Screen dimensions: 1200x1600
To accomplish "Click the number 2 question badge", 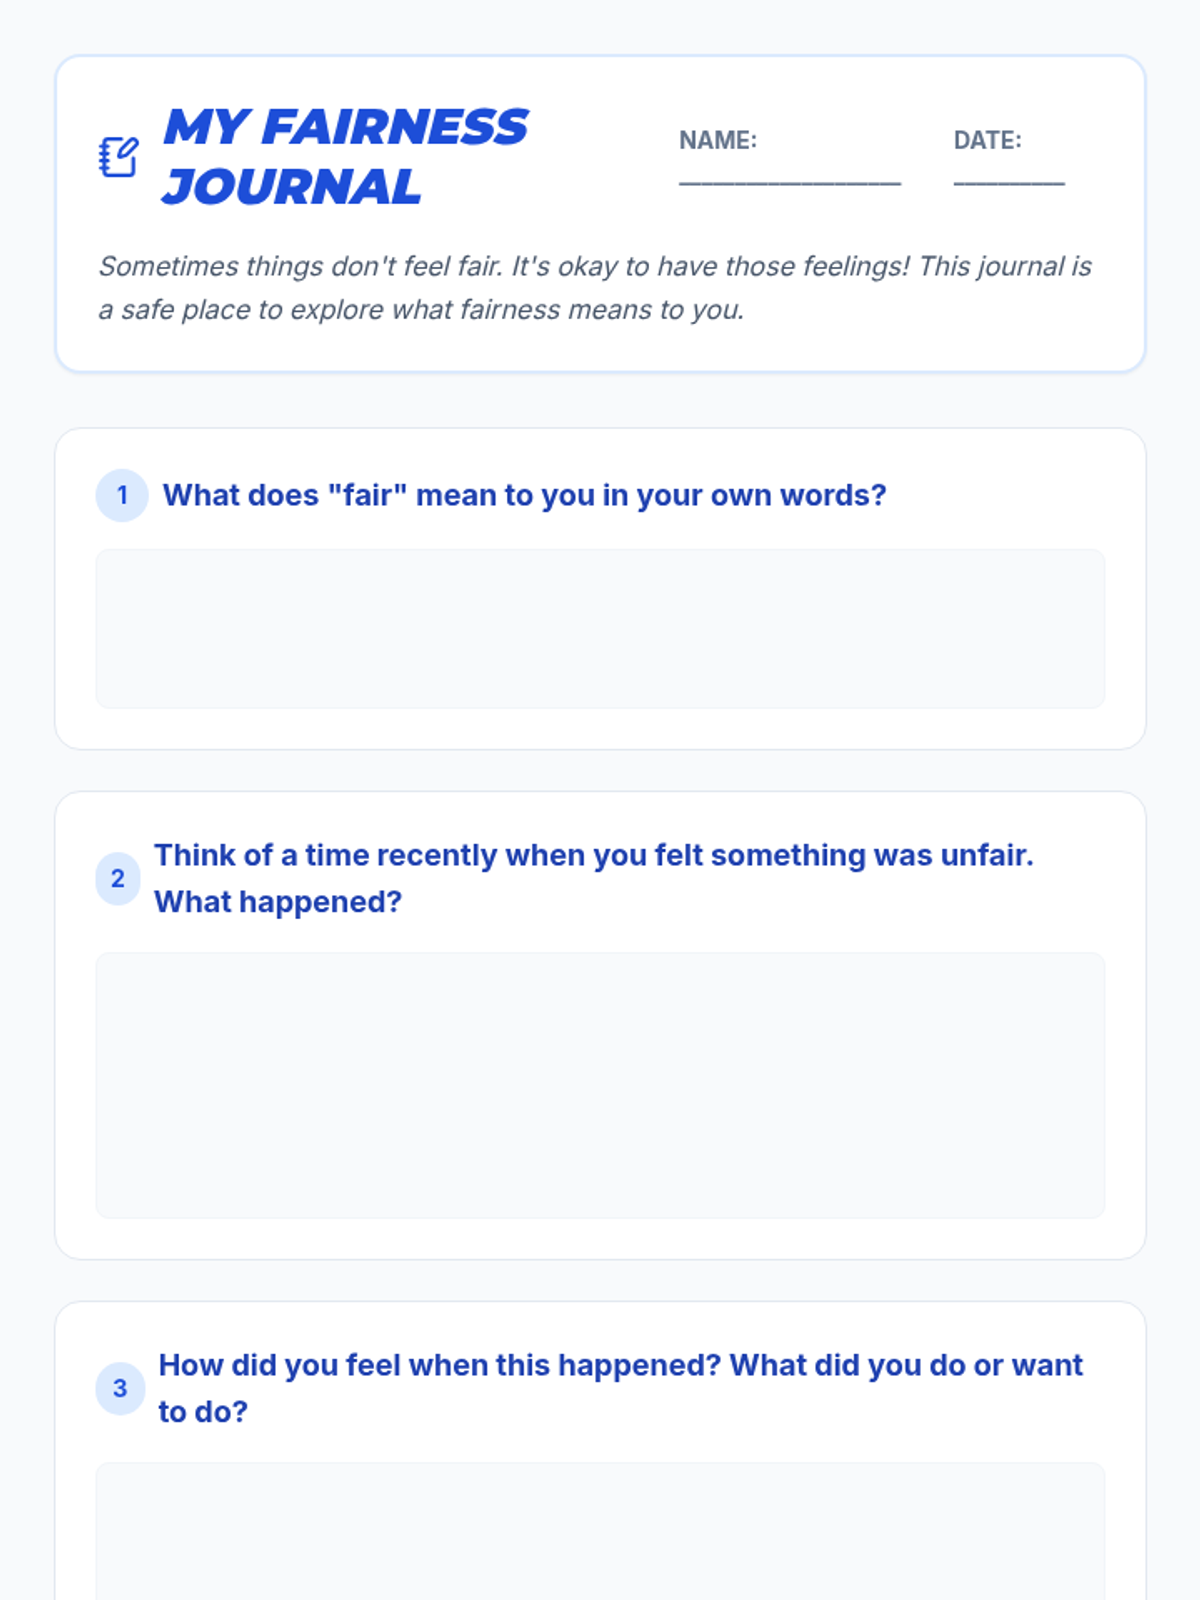I will 118,879.
